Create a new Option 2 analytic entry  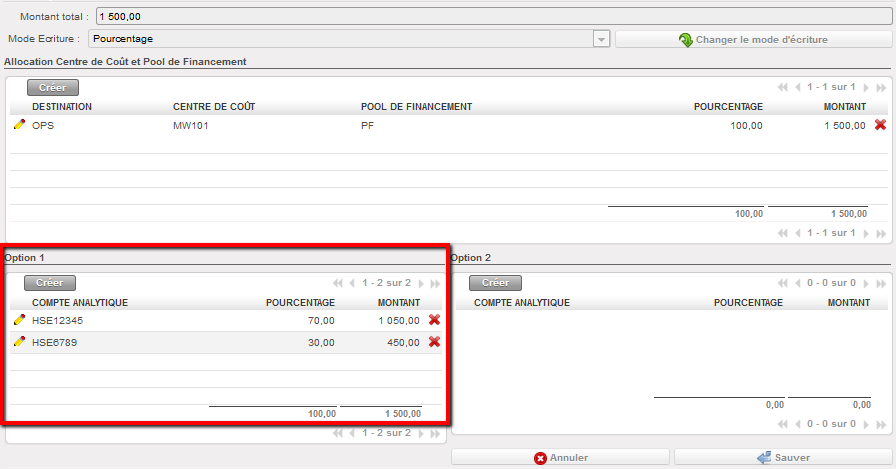[x=495, y=283]
